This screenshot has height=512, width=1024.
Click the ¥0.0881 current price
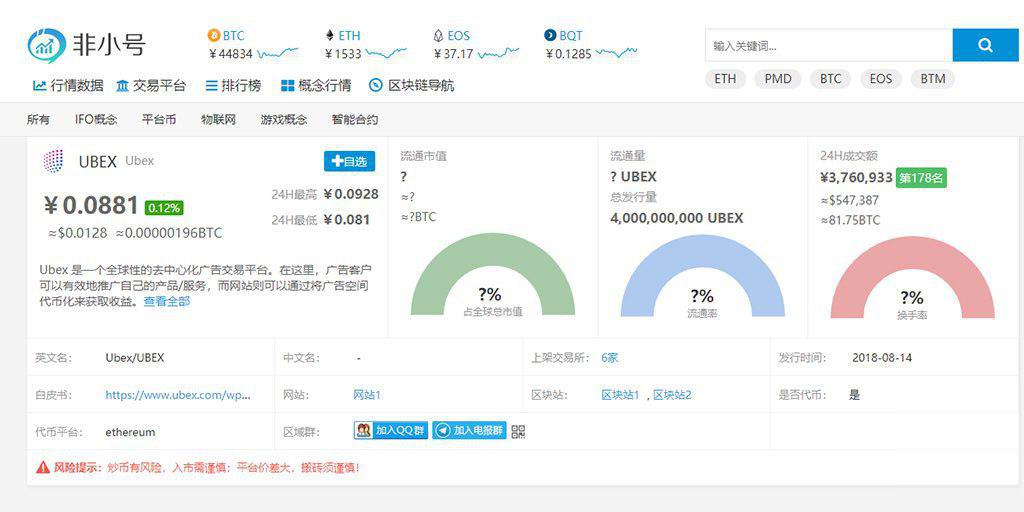[x=90, y=206]
